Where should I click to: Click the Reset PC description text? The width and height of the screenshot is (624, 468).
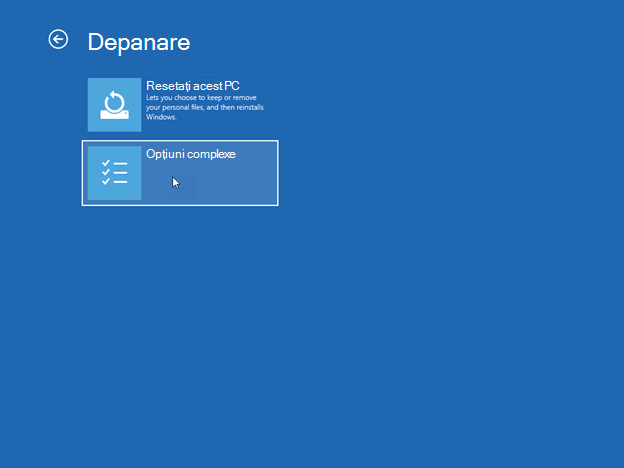[x=205, y=107]
